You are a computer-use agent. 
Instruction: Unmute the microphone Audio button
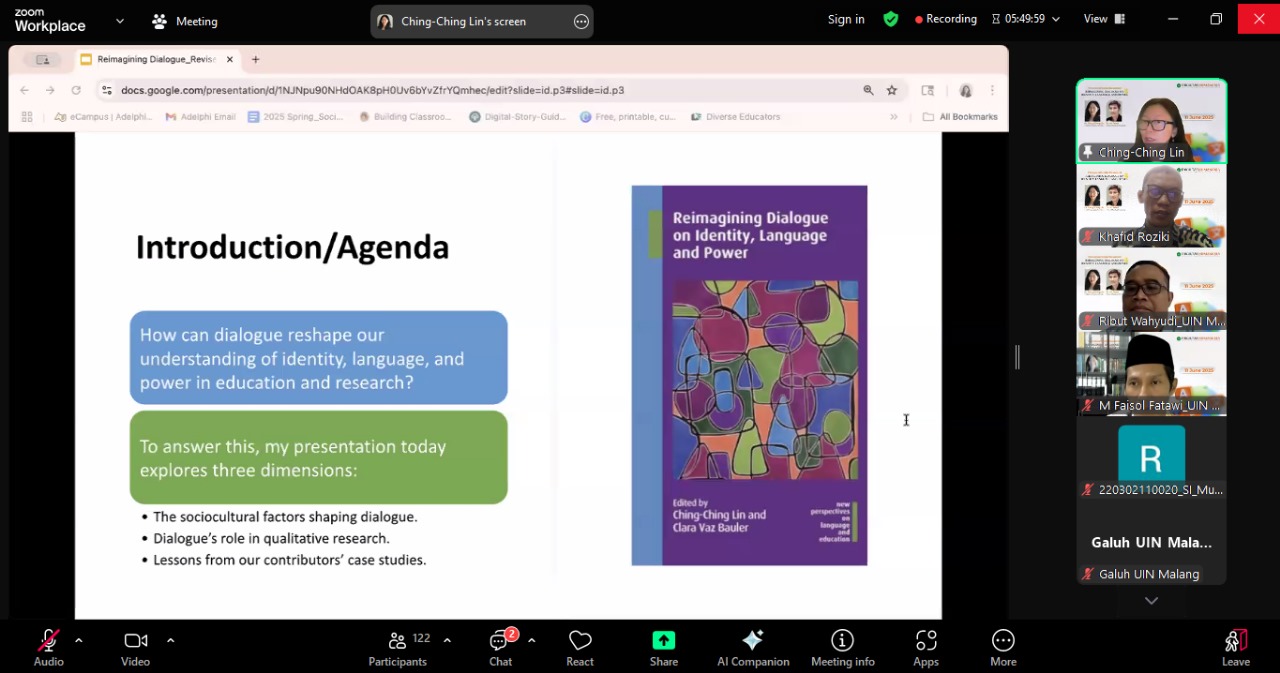(48, 647)
